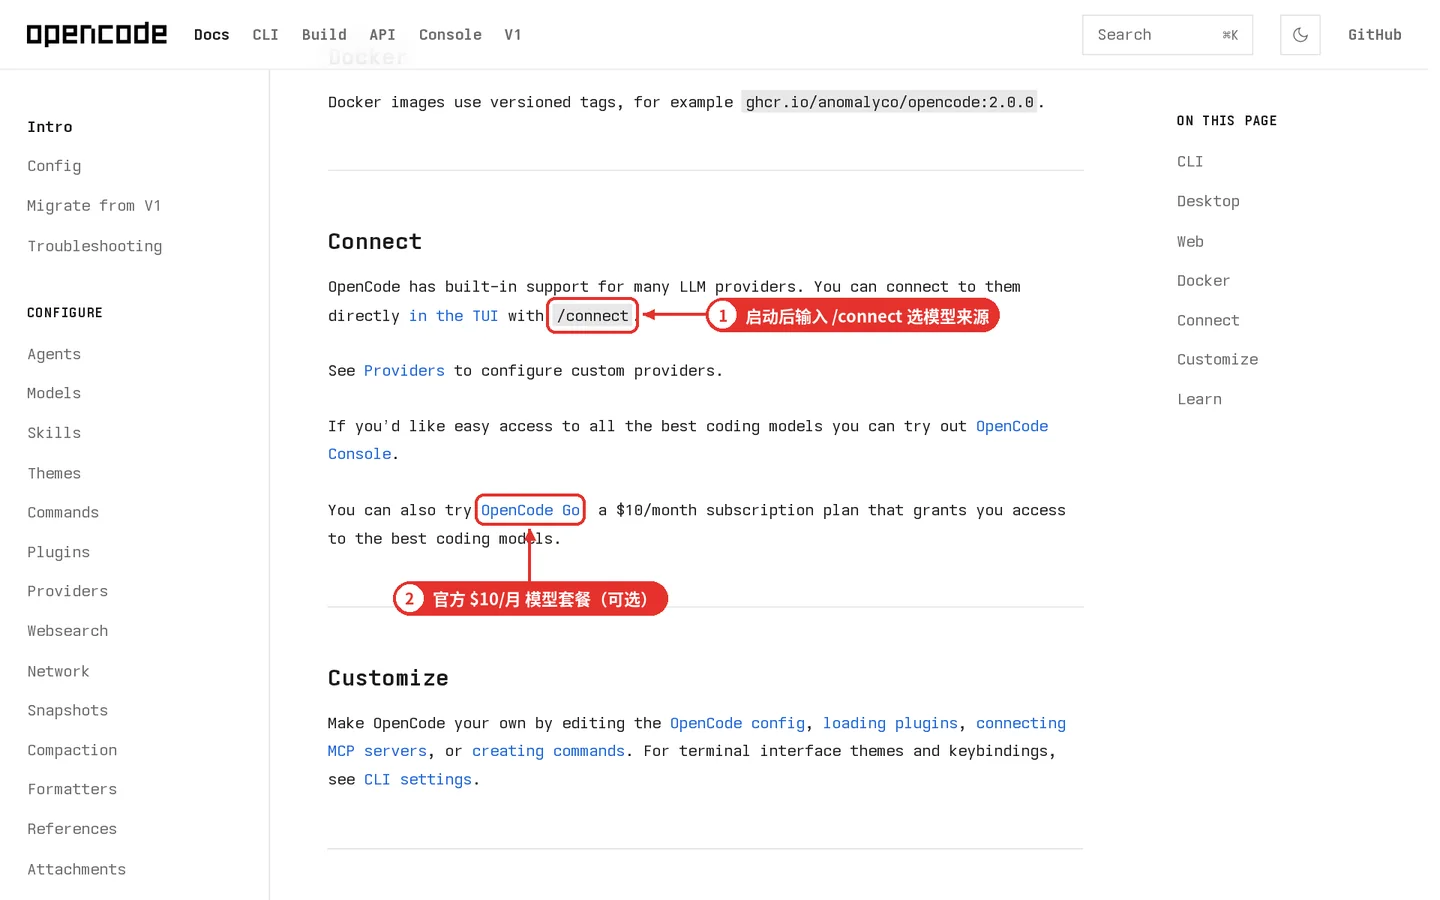The image size is (1440, 900).
Task: Click the OpenCode Go link
Action: point(530,510)
